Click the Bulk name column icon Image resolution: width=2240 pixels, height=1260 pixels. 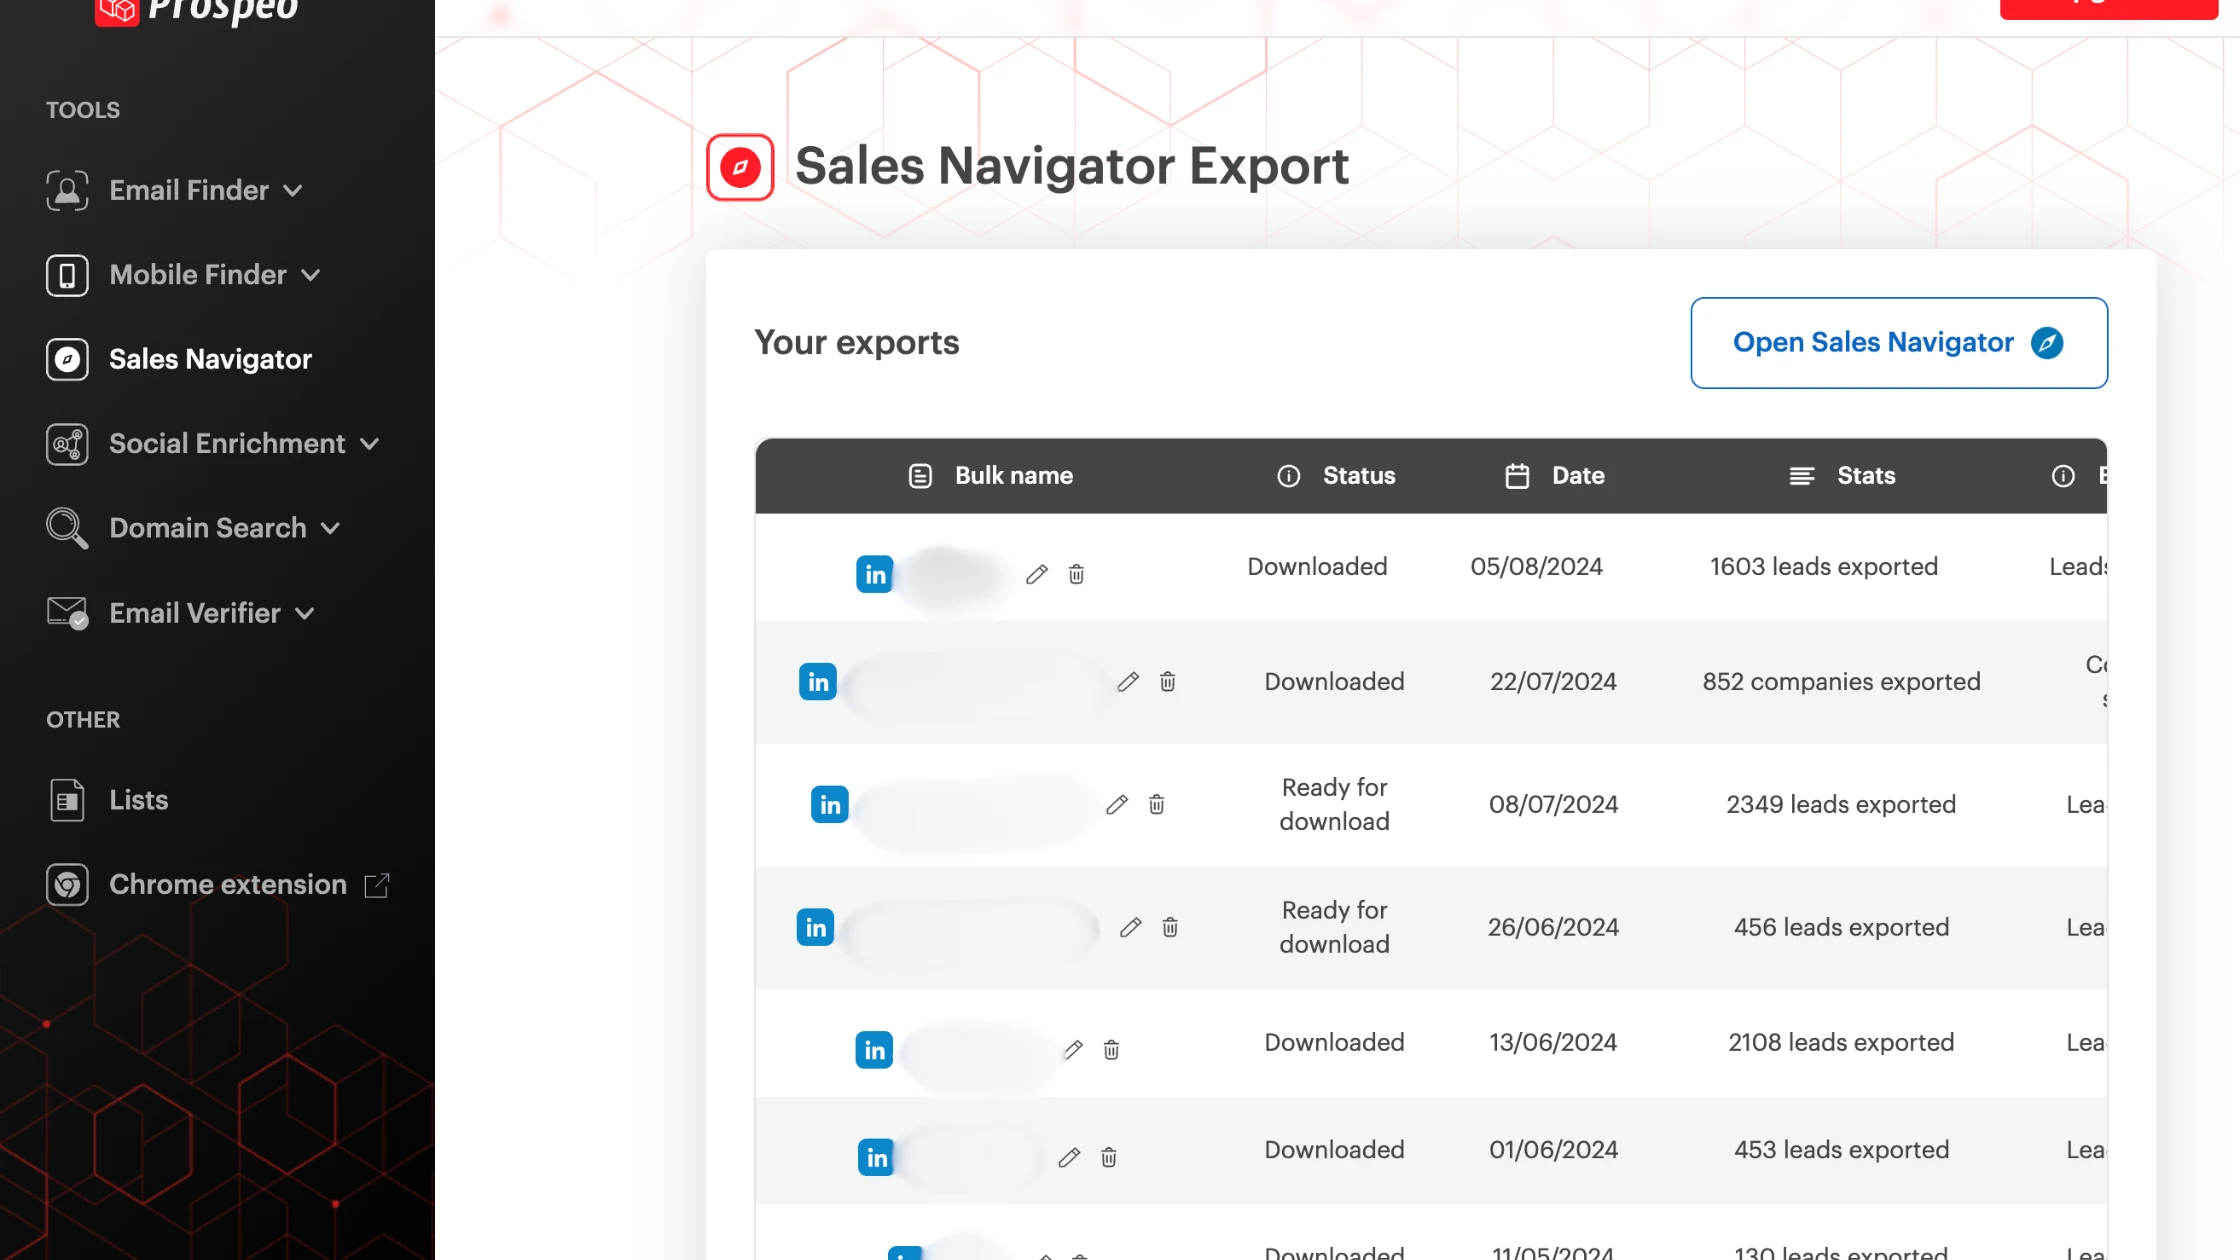point(920,476)
